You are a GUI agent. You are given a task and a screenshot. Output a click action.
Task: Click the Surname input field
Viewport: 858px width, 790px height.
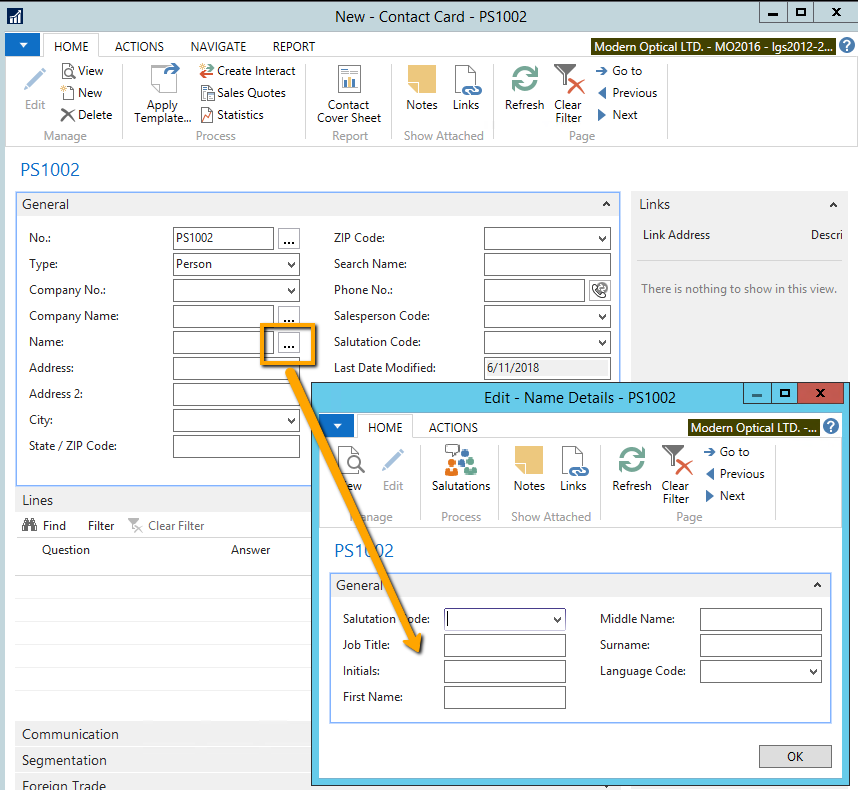761,646
